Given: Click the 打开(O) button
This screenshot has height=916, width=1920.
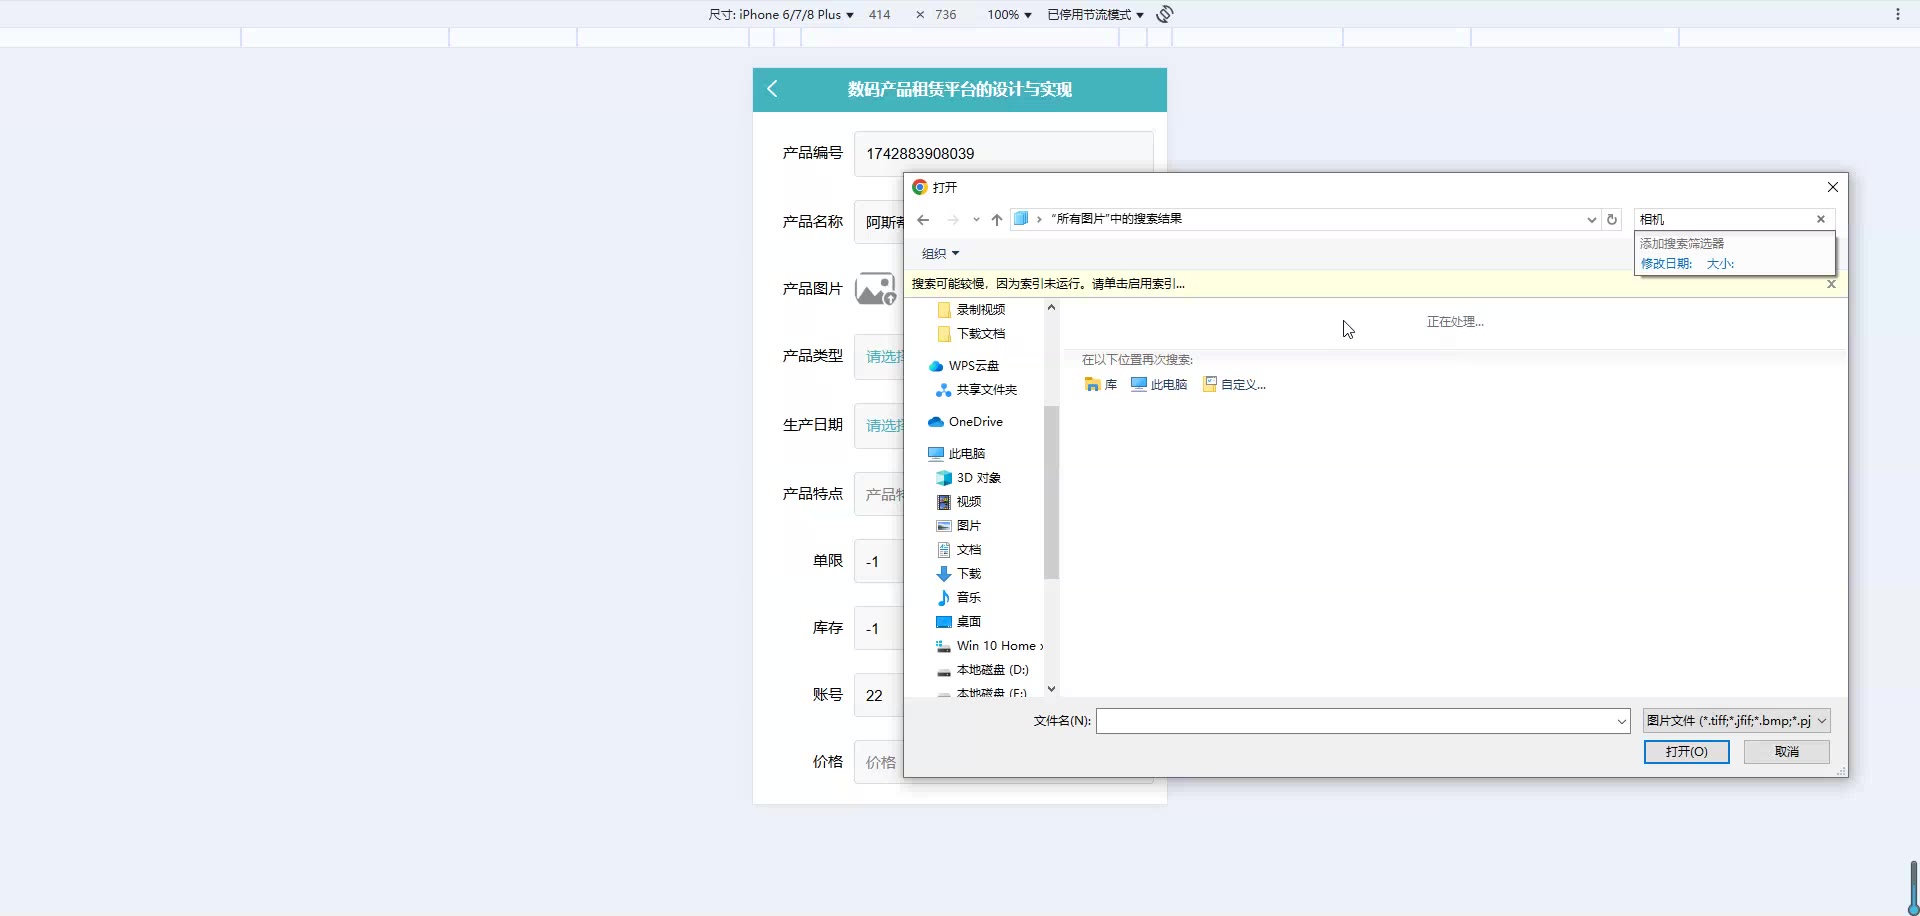Looking at the screenshot, I should pyautogui.click(x=1686, y=752).
